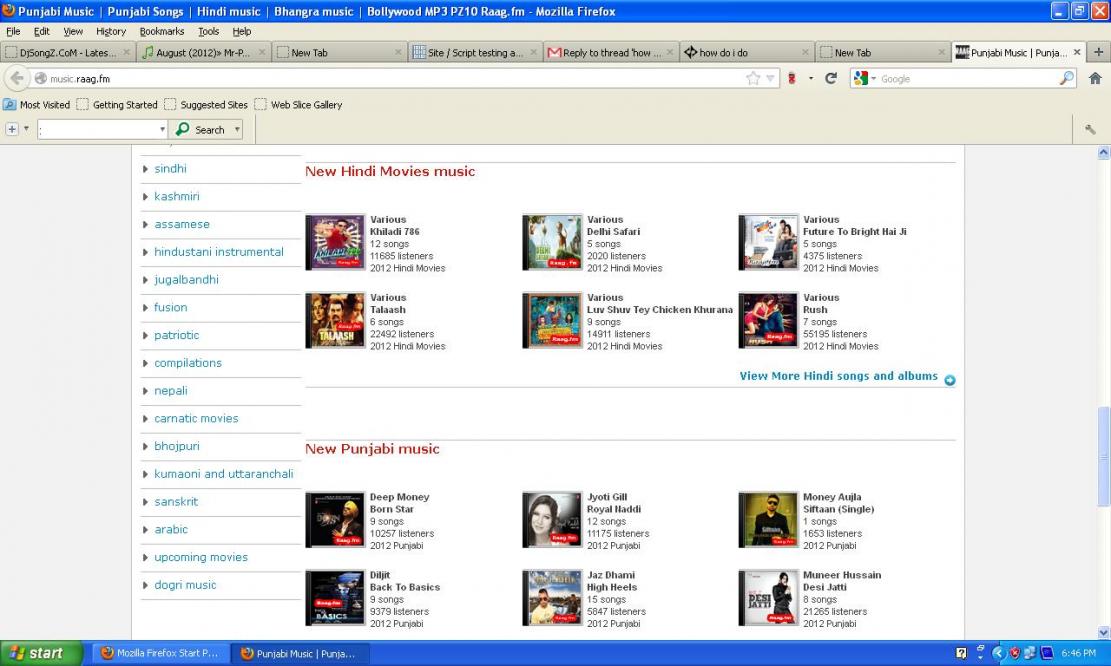Click the Siftaan (Single) album cover
The height and width of the screenshot is (666, 1111).
coord(768,520)
